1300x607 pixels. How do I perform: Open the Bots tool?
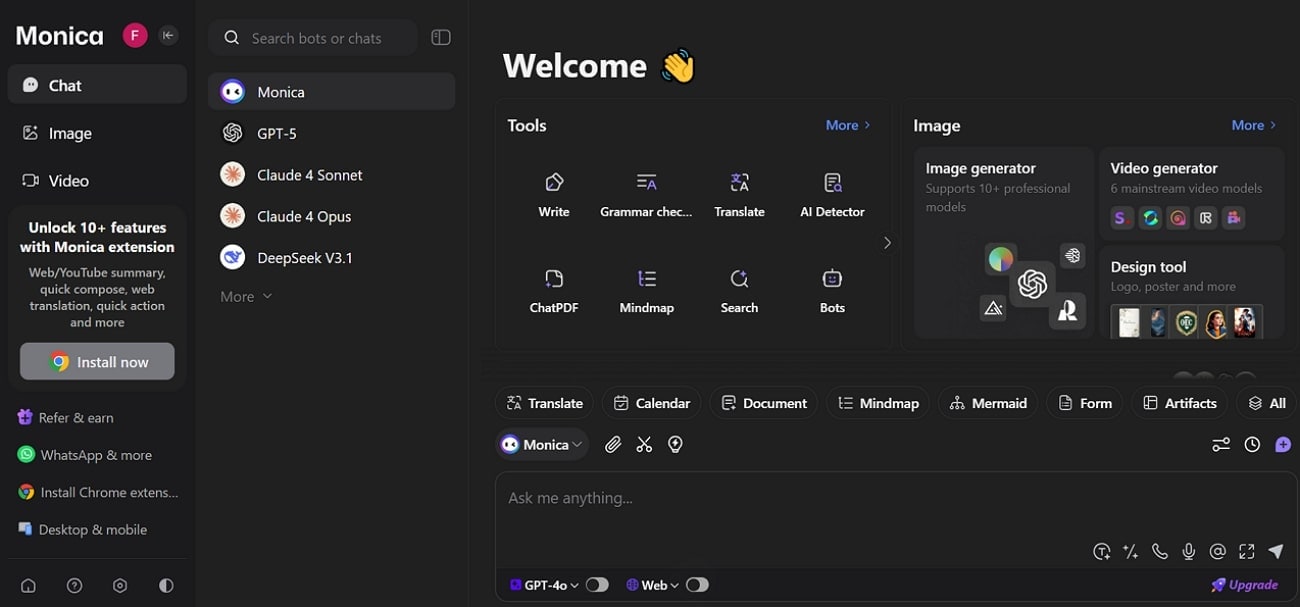click(x=832, y=291)
